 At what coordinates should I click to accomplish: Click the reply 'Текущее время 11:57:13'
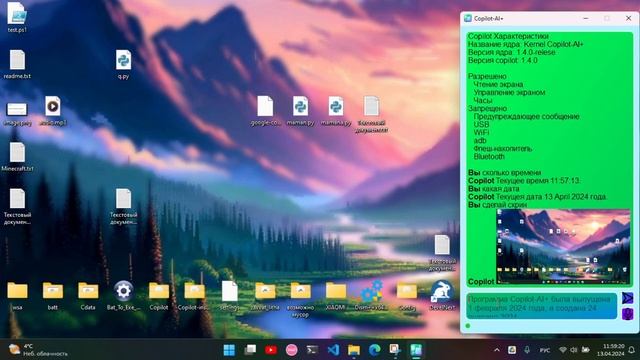538,180
